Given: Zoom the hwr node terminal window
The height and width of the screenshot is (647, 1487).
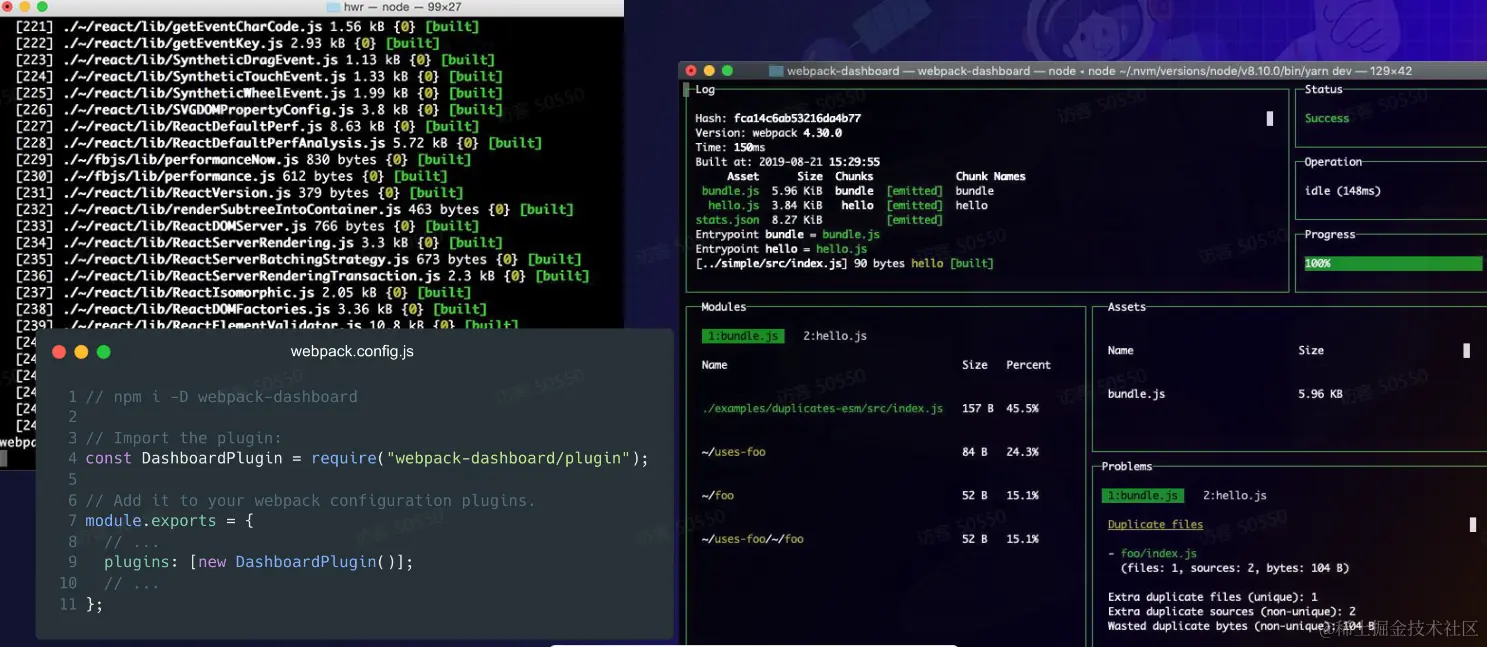Looking at the screenshot, I should (42, 6).
